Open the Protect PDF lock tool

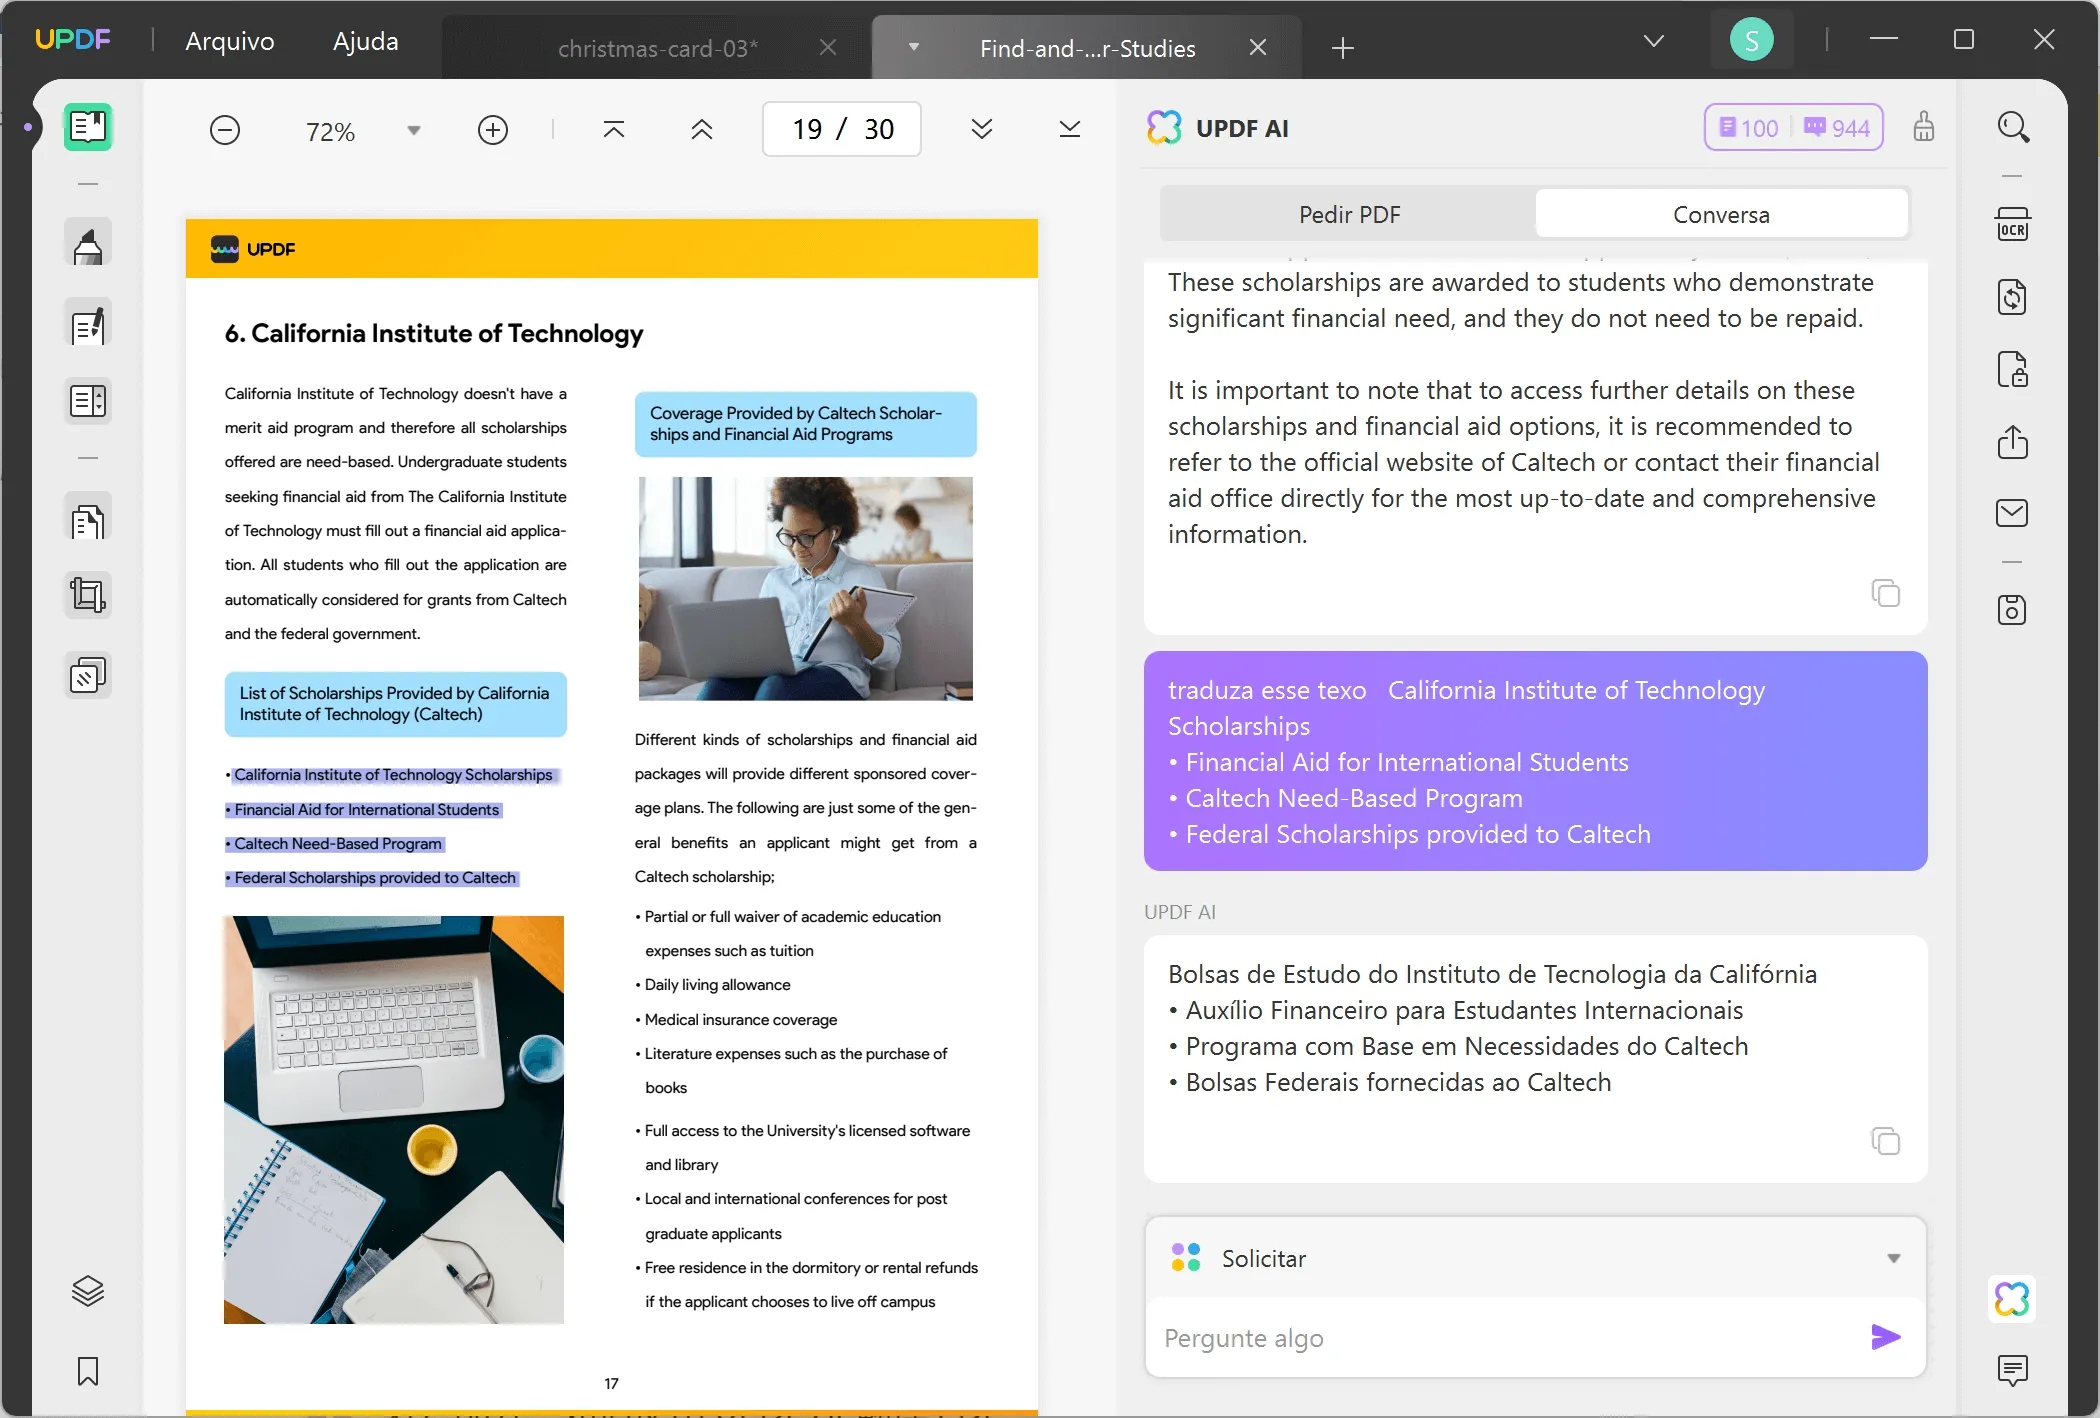[x=2013, y=369]
